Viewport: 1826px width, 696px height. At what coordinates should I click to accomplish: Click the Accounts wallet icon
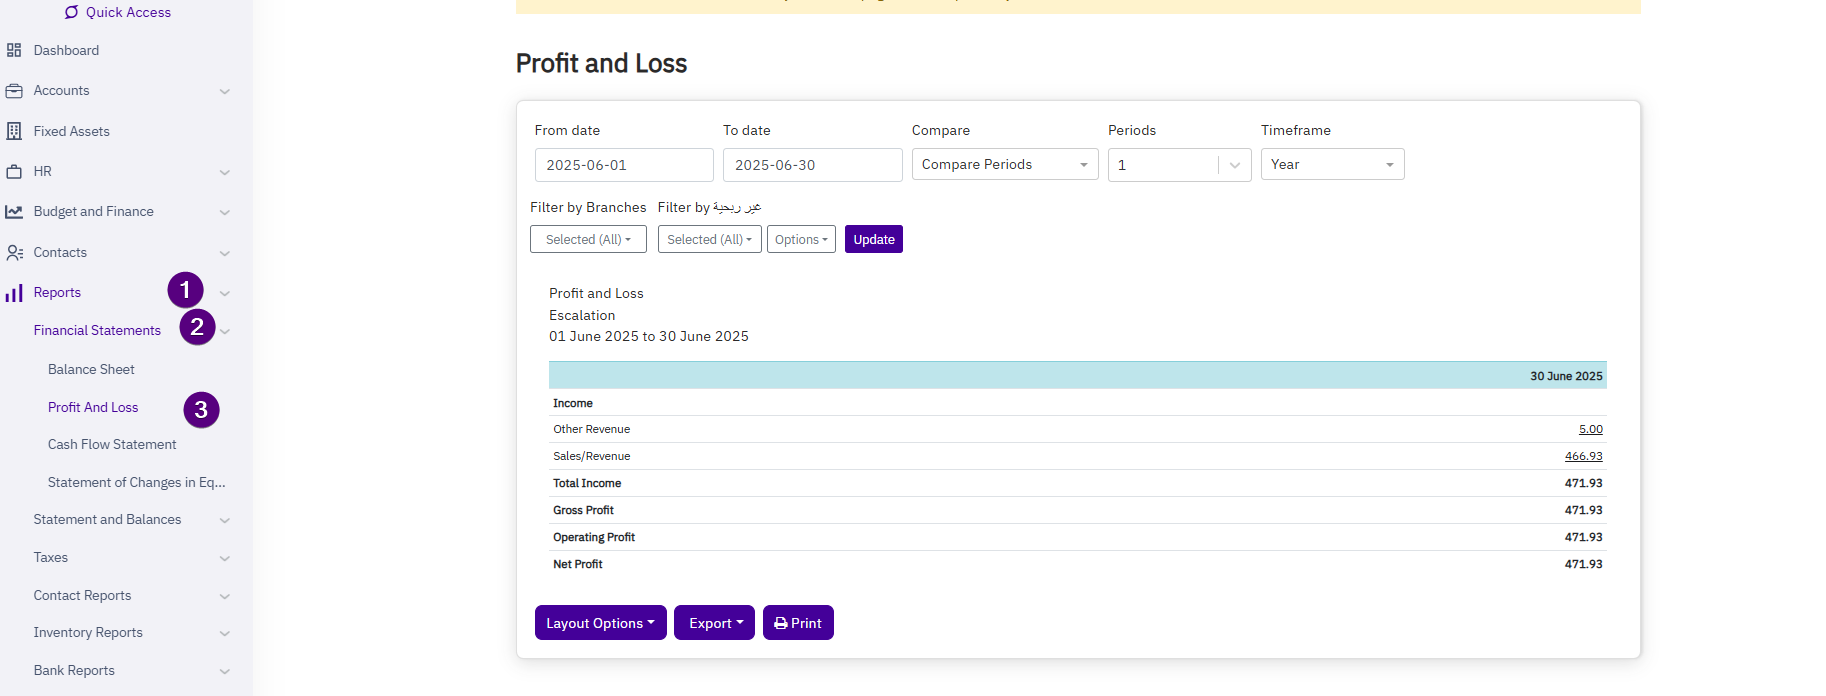pos(14,91)
